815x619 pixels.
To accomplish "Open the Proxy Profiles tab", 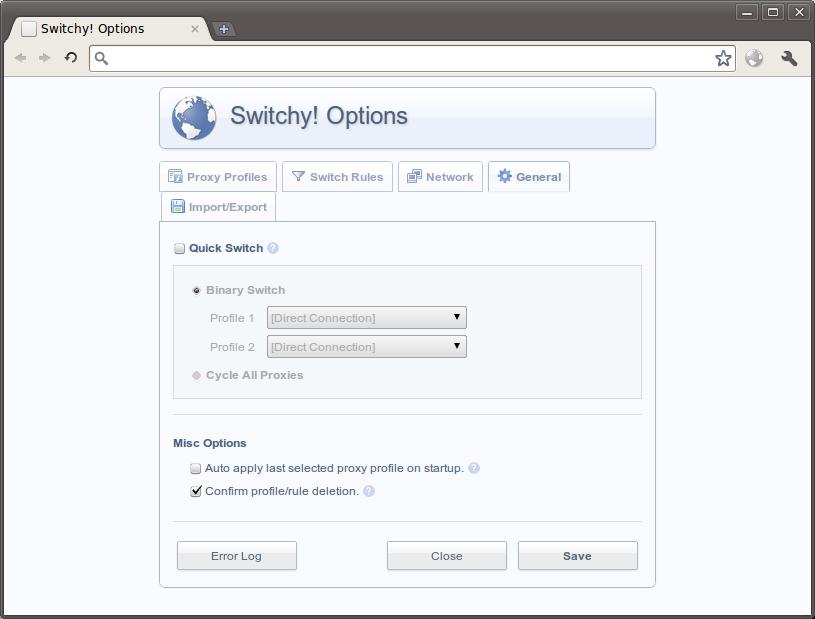I will tap(218, 177).
